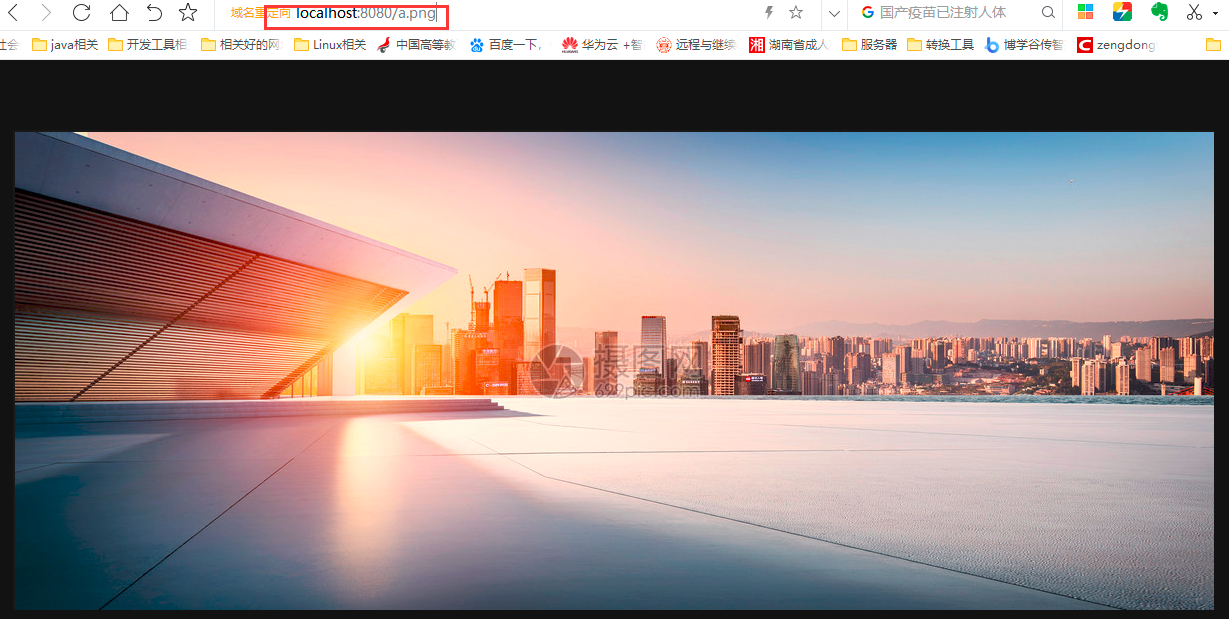Open the screenshot scissors tool
Screen dimensions: 1229x619
point(1193,12)
